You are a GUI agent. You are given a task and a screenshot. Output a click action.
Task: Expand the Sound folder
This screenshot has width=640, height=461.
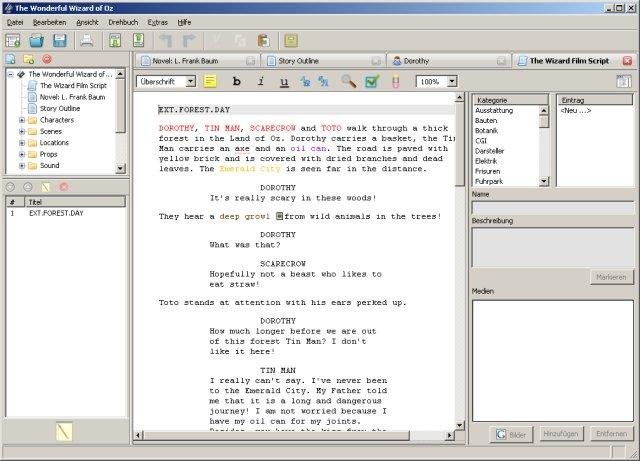(22, 166)
